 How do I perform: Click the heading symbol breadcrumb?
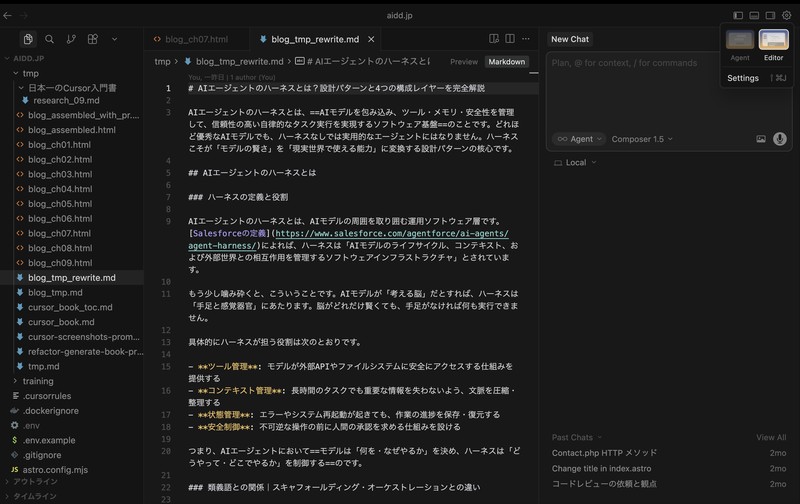362,62
